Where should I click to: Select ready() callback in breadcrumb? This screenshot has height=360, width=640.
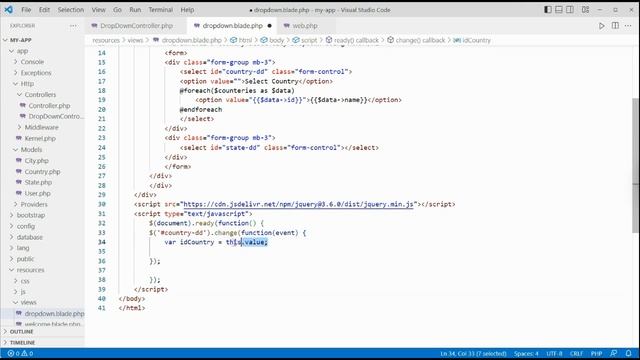[352, 40]
